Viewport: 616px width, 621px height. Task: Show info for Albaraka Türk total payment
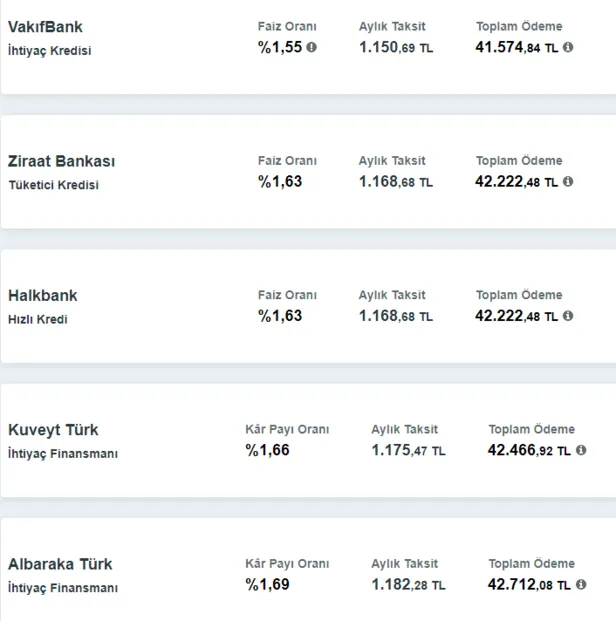[581, 585]
